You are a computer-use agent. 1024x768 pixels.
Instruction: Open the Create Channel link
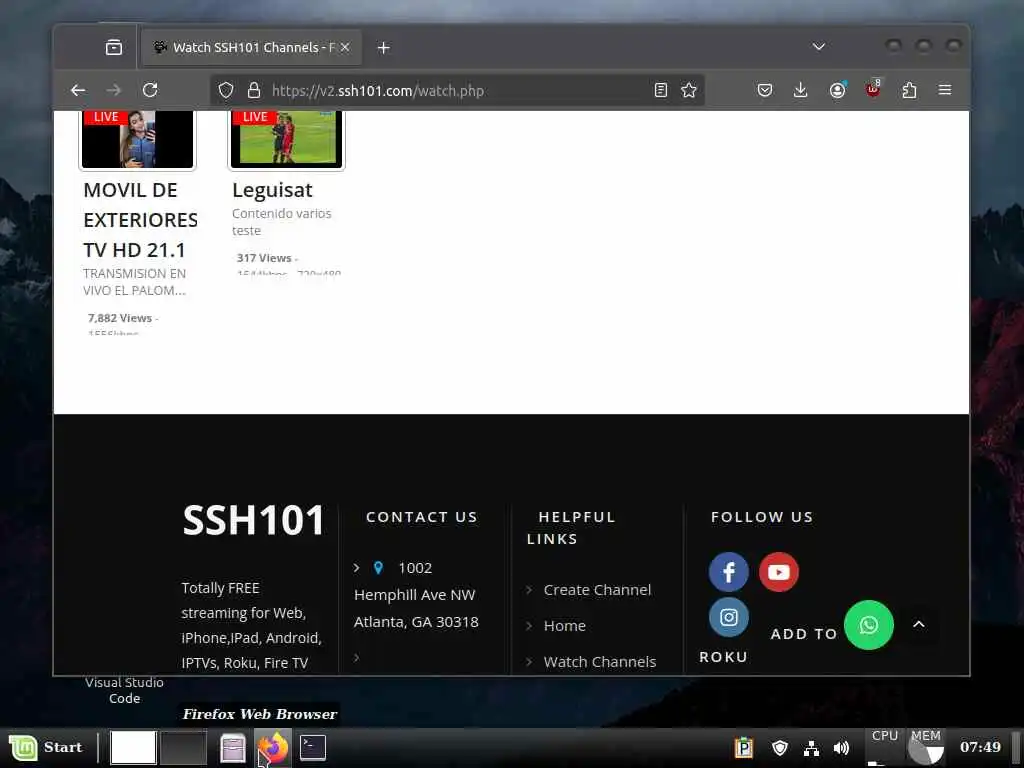click(597, 590)
